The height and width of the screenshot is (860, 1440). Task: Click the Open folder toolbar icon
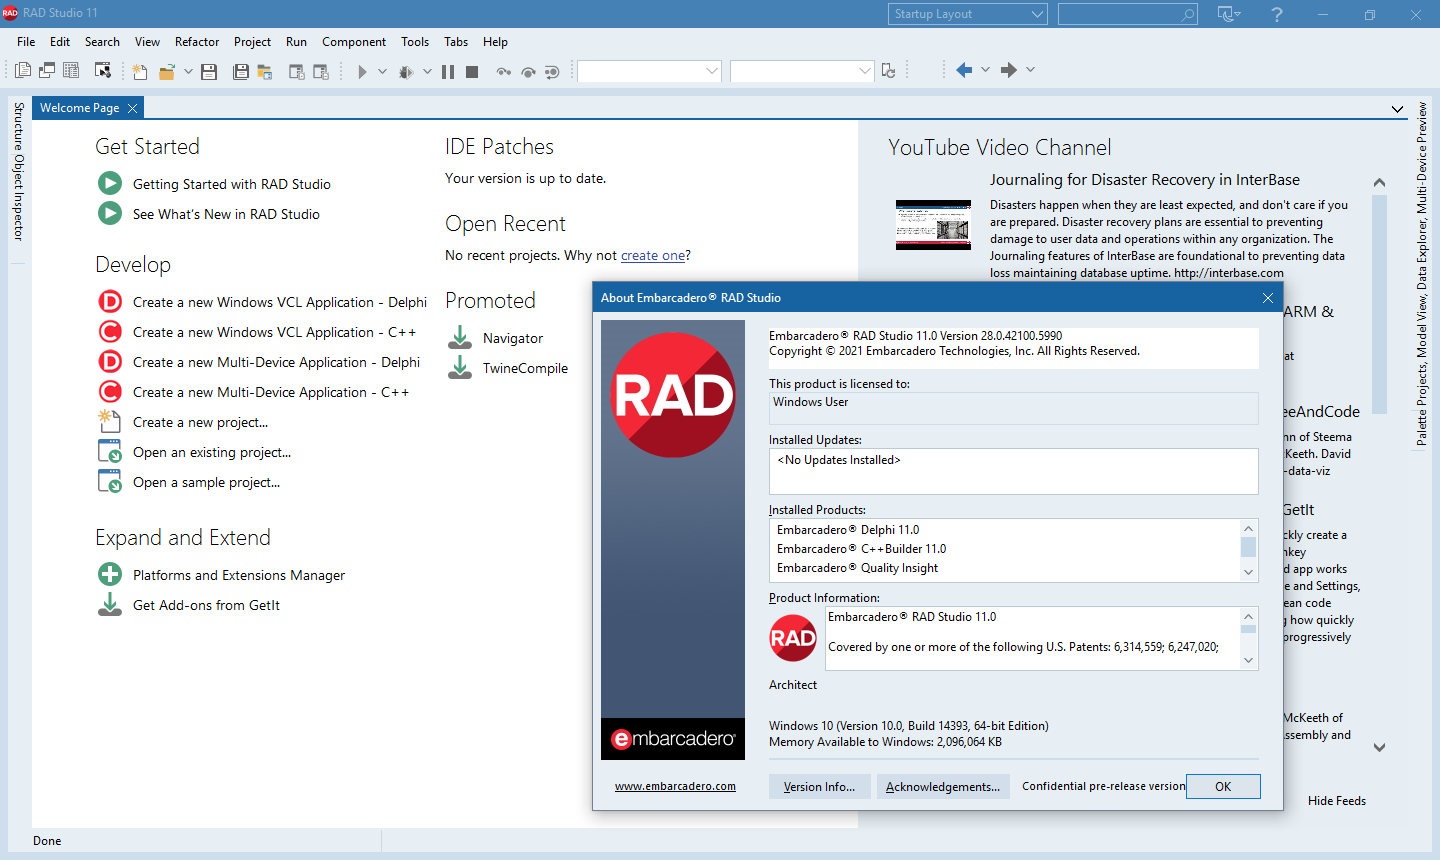[x=166, y=71]
